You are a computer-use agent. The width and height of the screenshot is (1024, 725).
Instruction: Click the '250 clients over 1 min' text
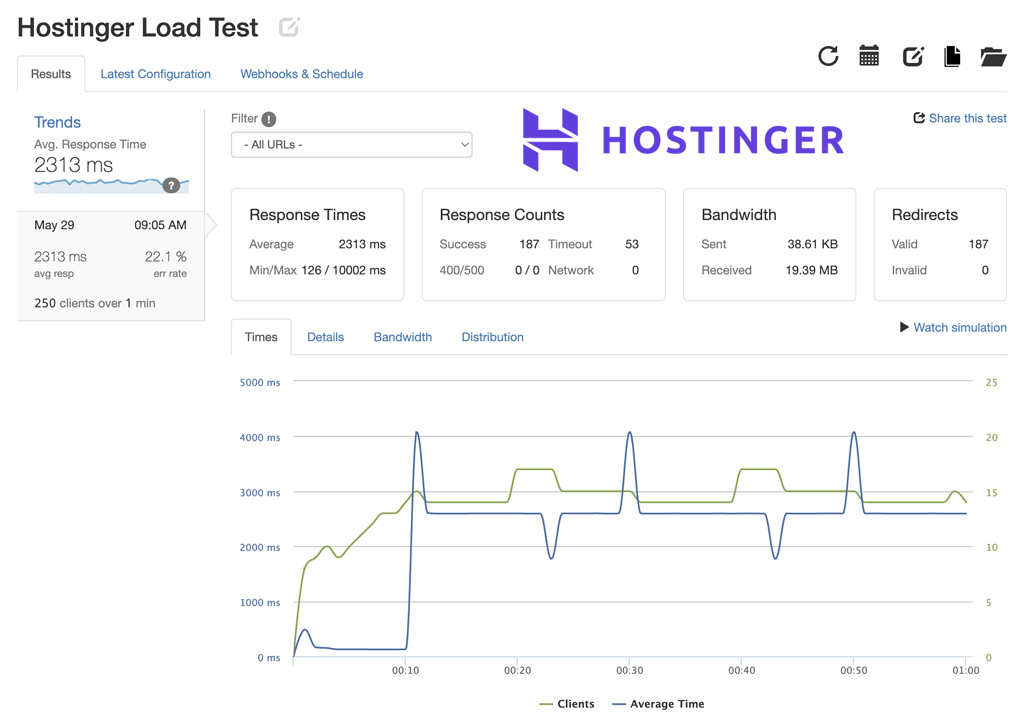[95, 303]
